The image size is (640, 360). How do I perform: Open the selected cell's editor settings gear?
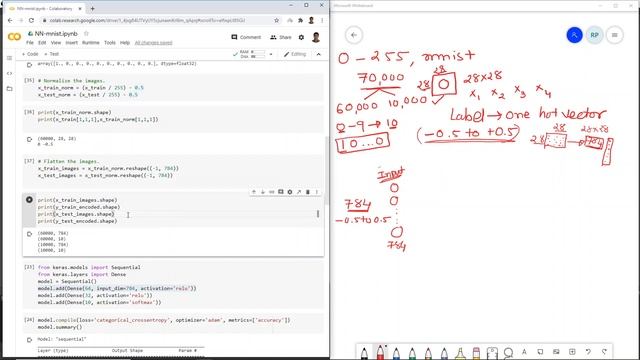tap(290, 192)
